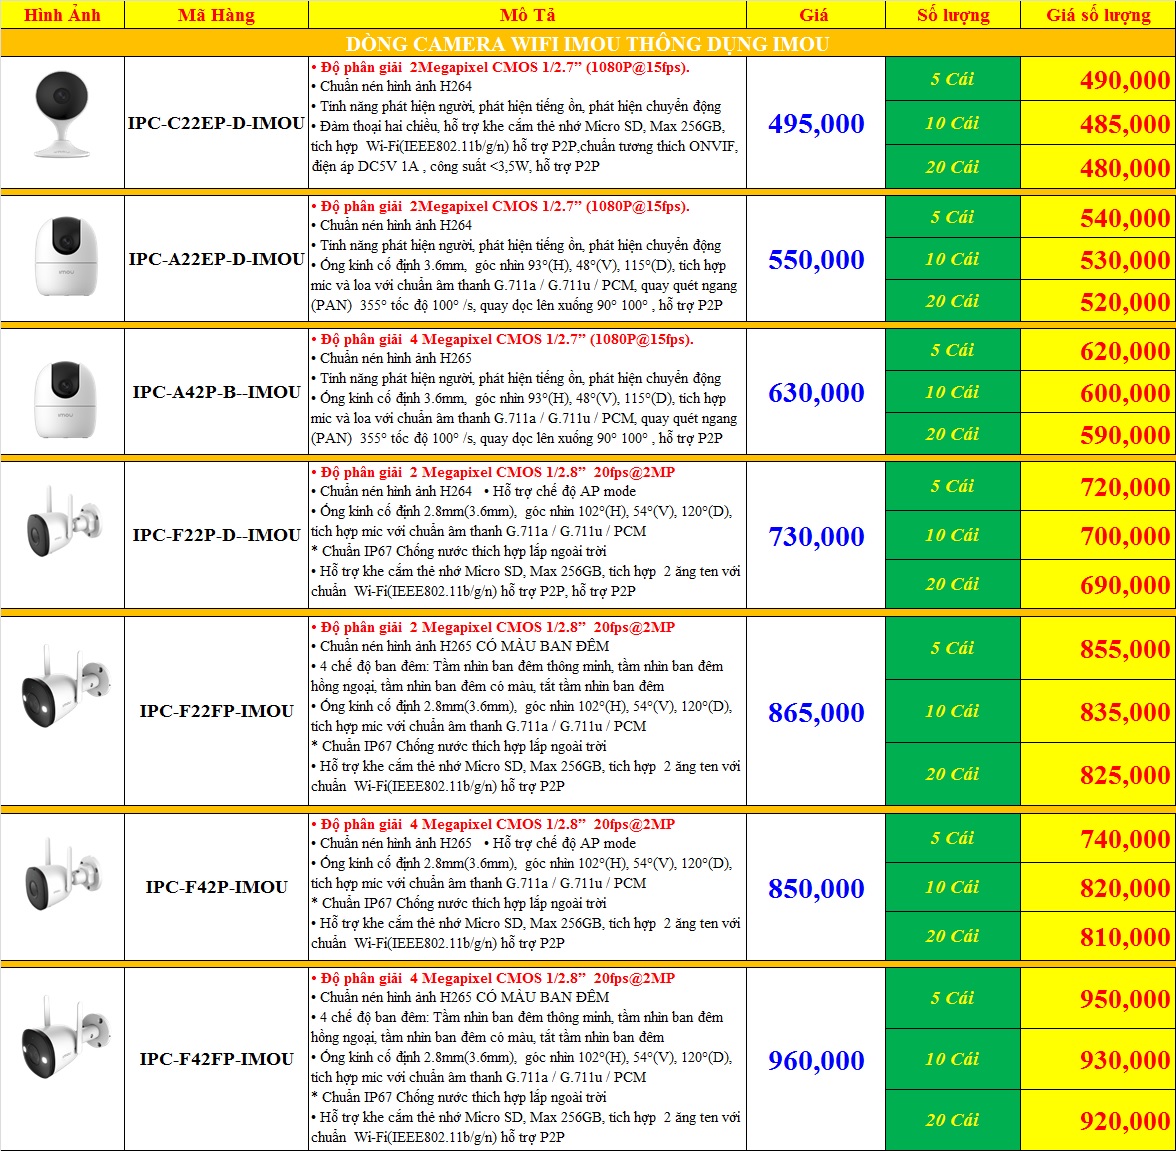Select product code "IPC-F22FP-IMOU"

tap(216, 711)
